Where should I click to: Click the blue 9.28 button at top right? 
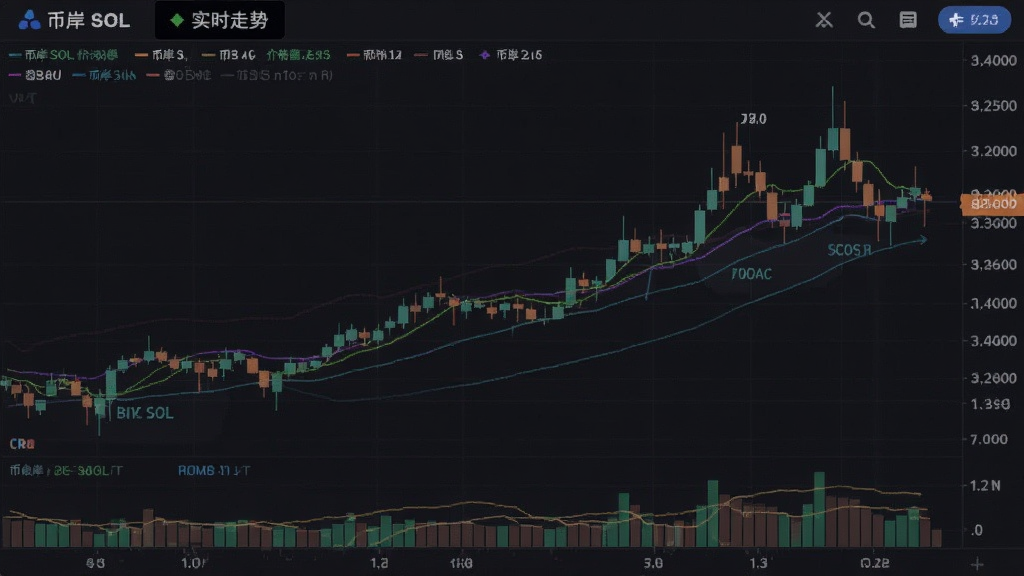coord(974,20)
